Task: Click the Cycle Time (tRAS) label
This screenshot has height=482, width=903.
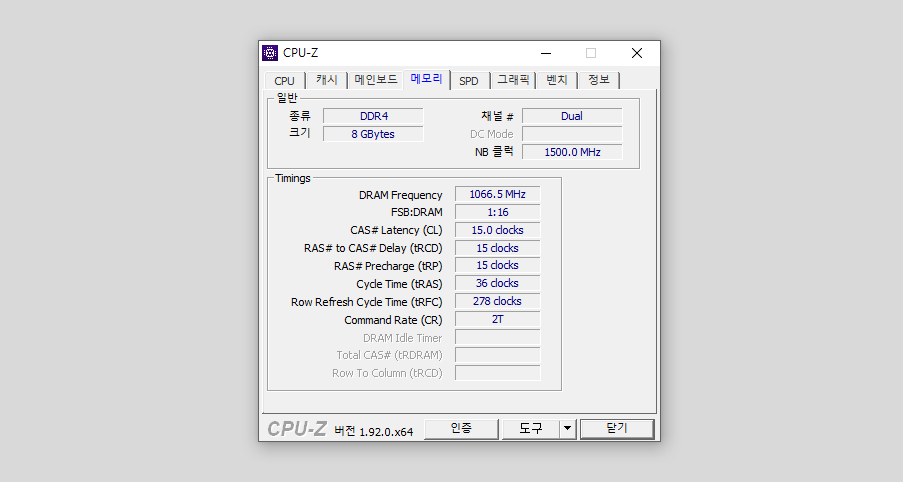Action: (399, 284)
